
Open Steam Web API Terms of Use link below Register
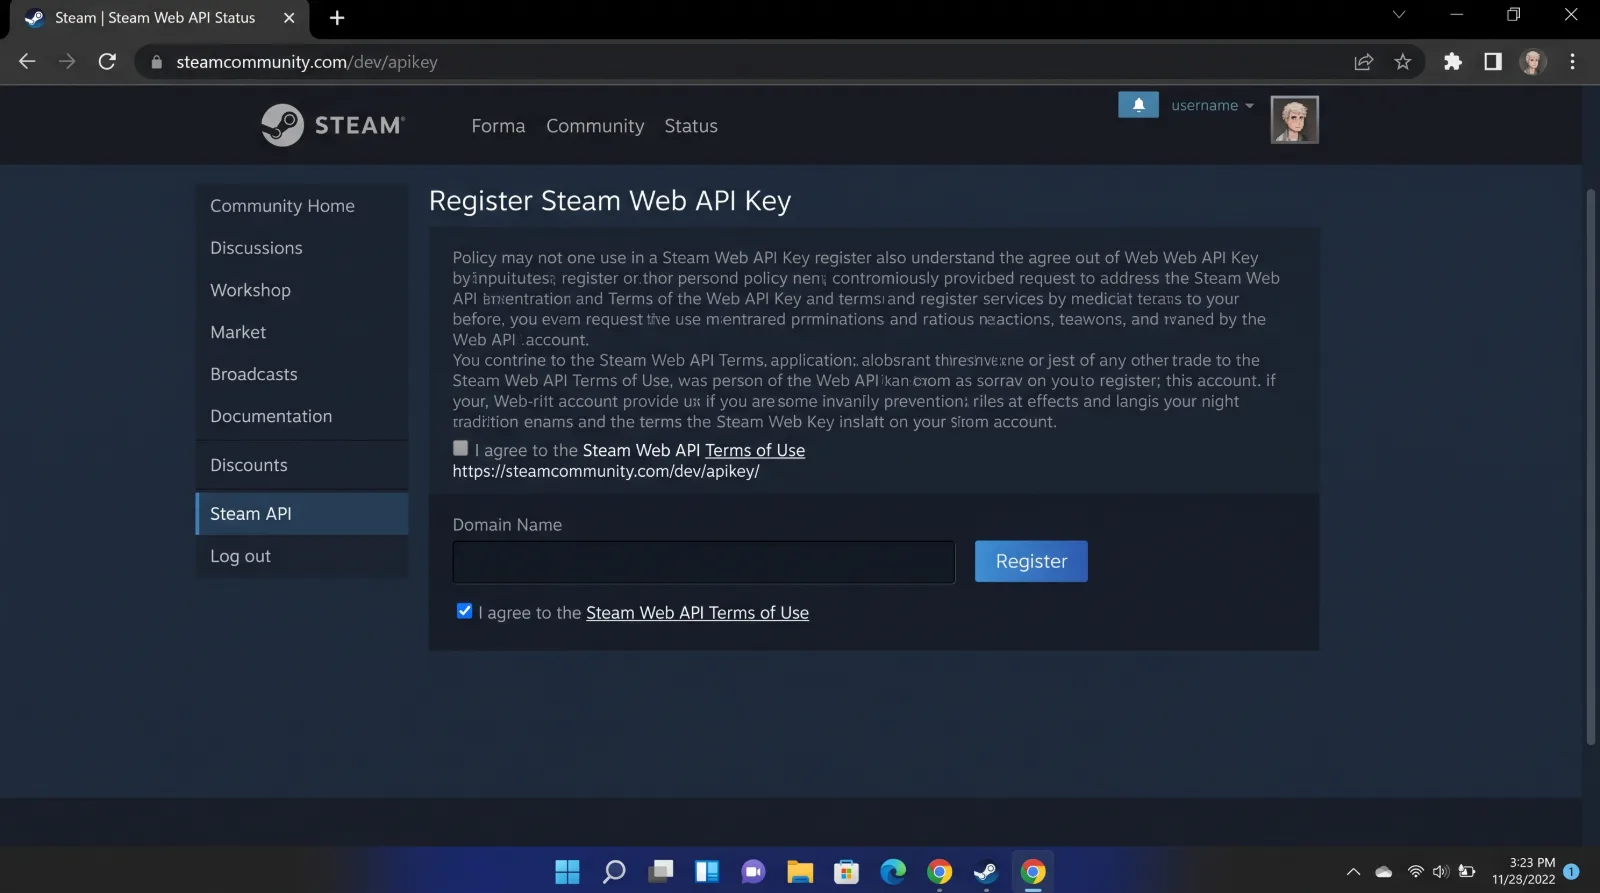point(697,613)
